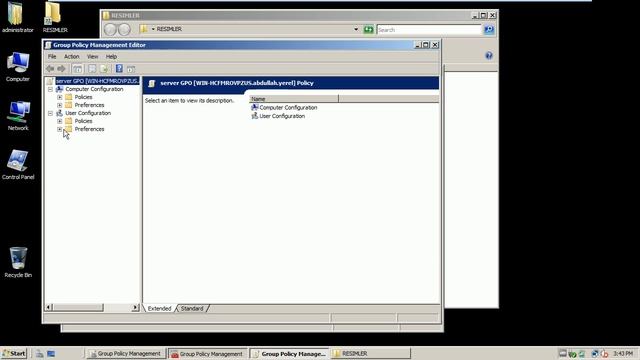Click the folder icon beside Policies under User Configuration
This screenshot has height=360, width=640.
[x=69, y=121]
